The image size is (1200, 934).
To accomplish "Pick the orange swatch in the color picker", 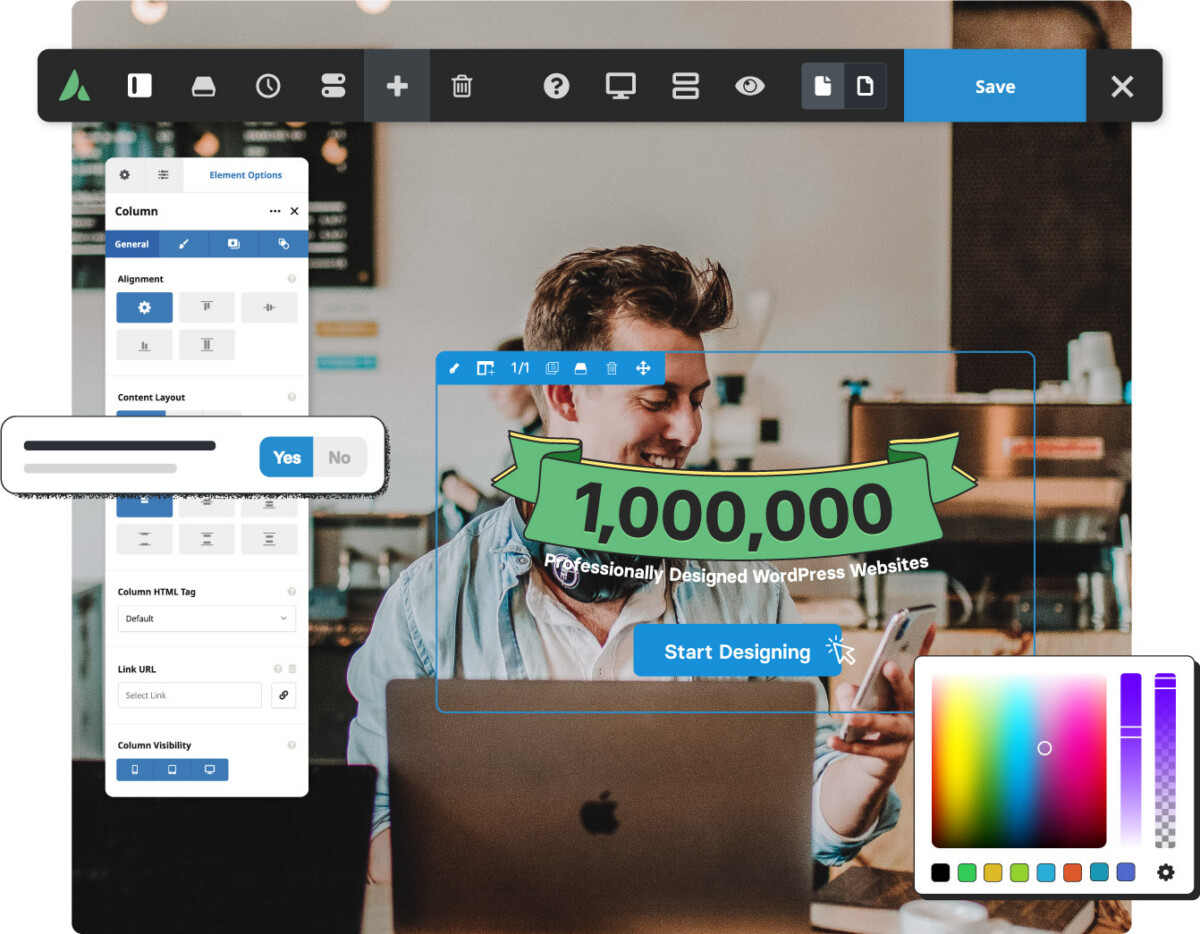I will 1072,872.
